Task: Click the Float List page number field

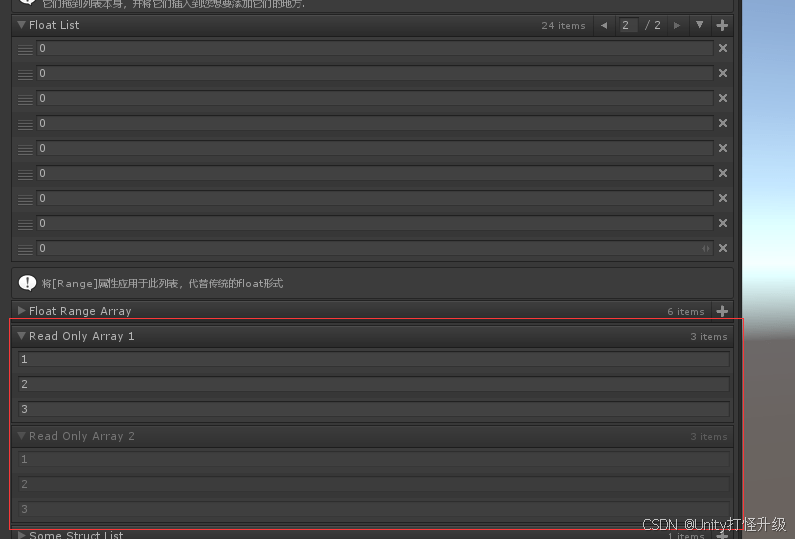Action: coord(629,25)
